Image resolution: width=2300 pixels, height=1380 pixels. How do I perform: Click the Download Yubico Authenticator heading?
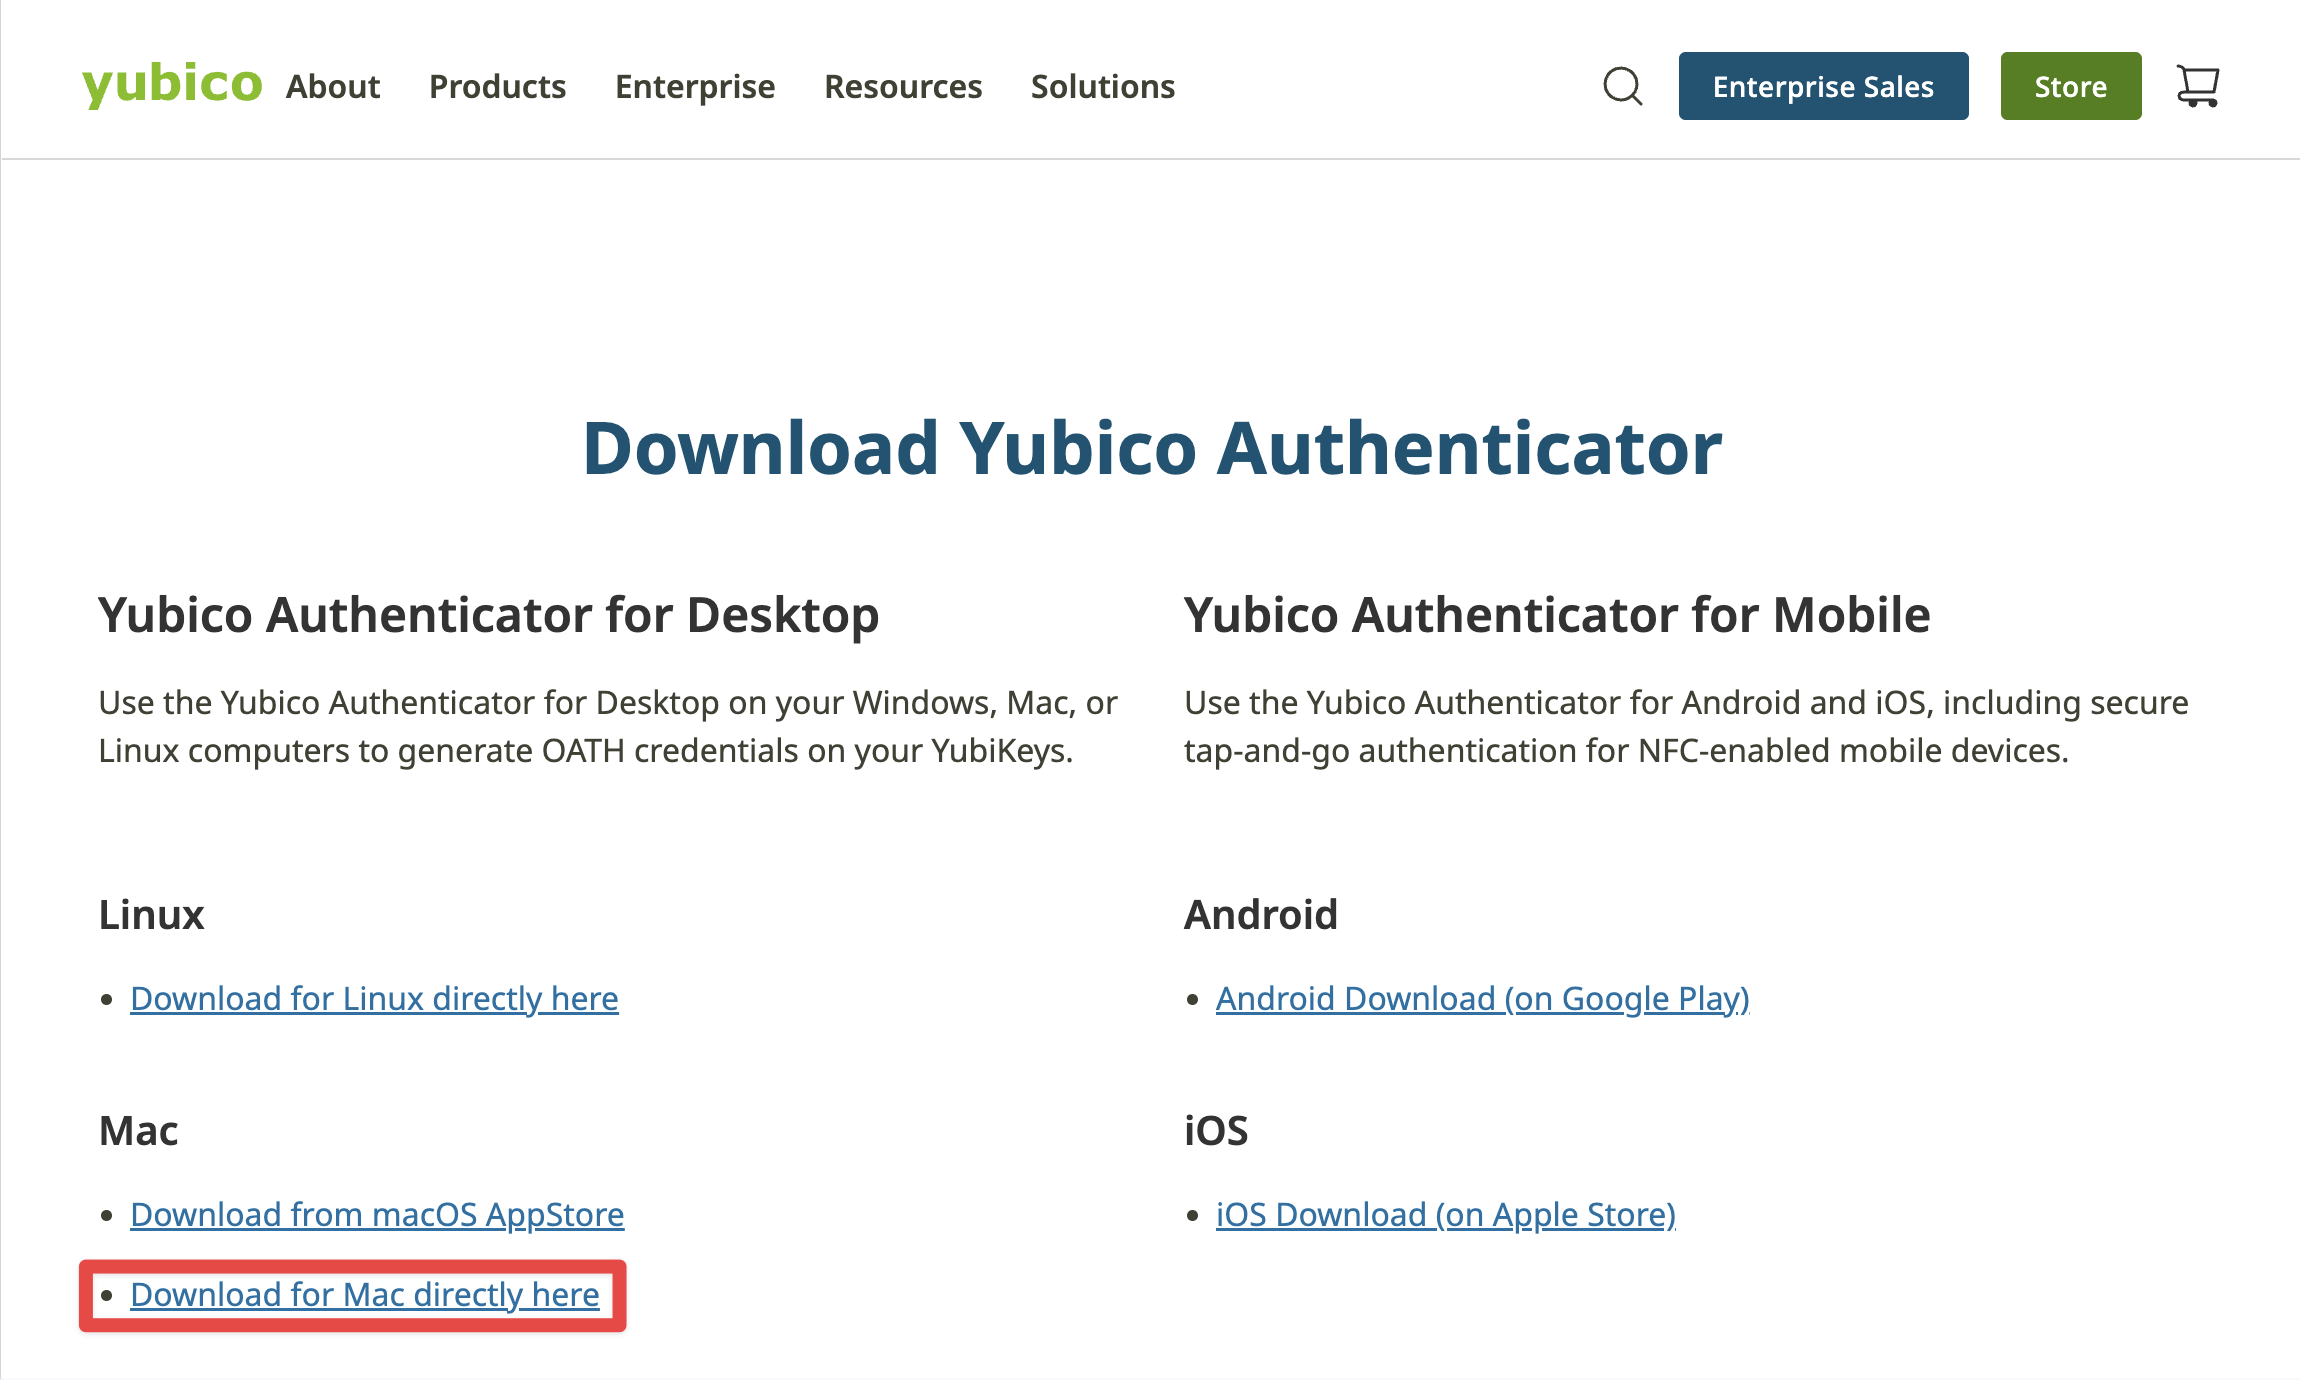pos(1152,448)
